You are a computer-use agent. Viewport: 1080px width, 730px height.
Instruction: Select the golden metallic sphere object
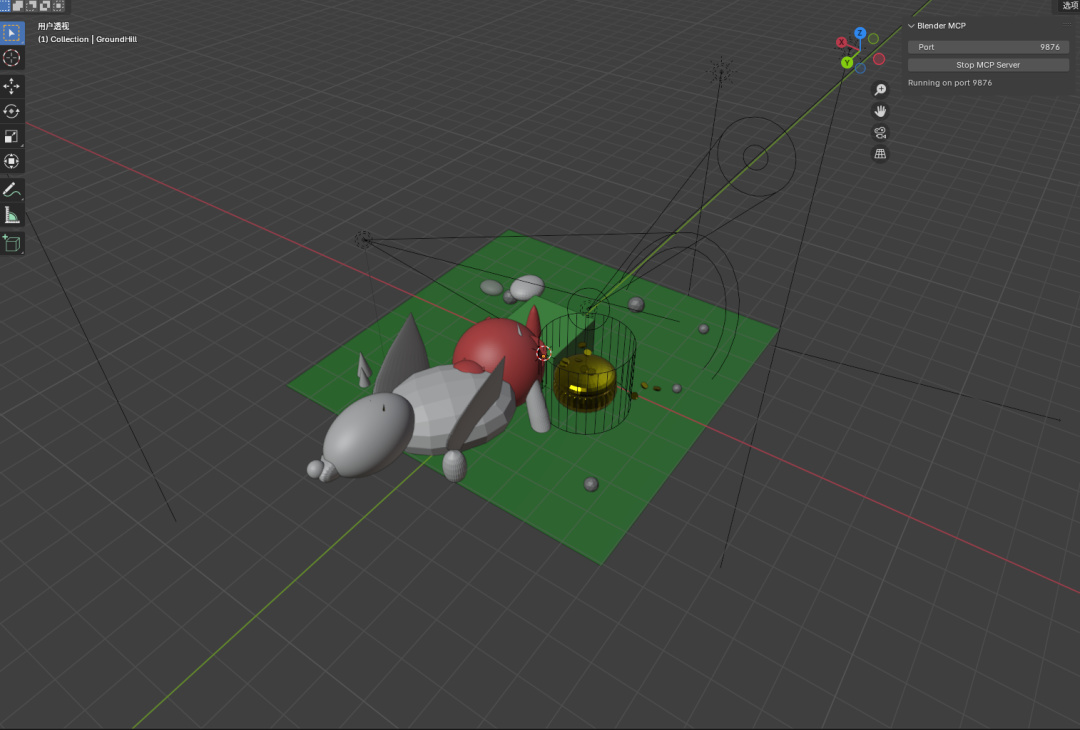(x=583, y=384)
